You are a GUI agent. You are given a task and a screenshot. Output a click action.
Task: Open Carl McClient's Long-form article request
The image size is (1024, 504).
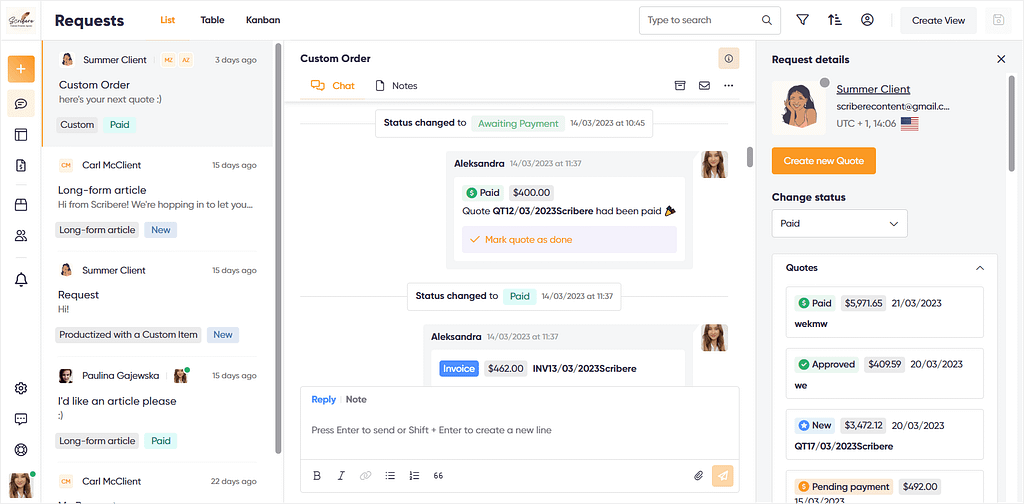click(x=157, y=199)
